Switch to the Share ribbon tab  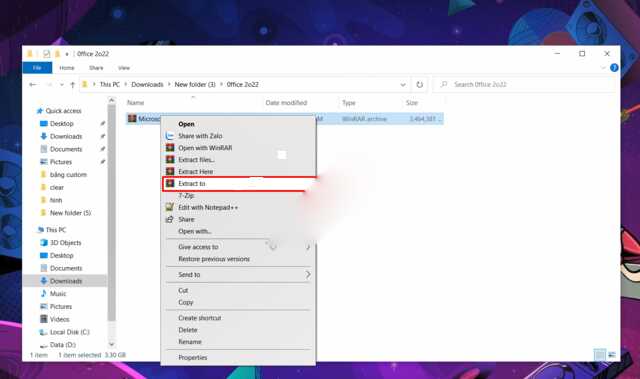(x=96, y=68)
